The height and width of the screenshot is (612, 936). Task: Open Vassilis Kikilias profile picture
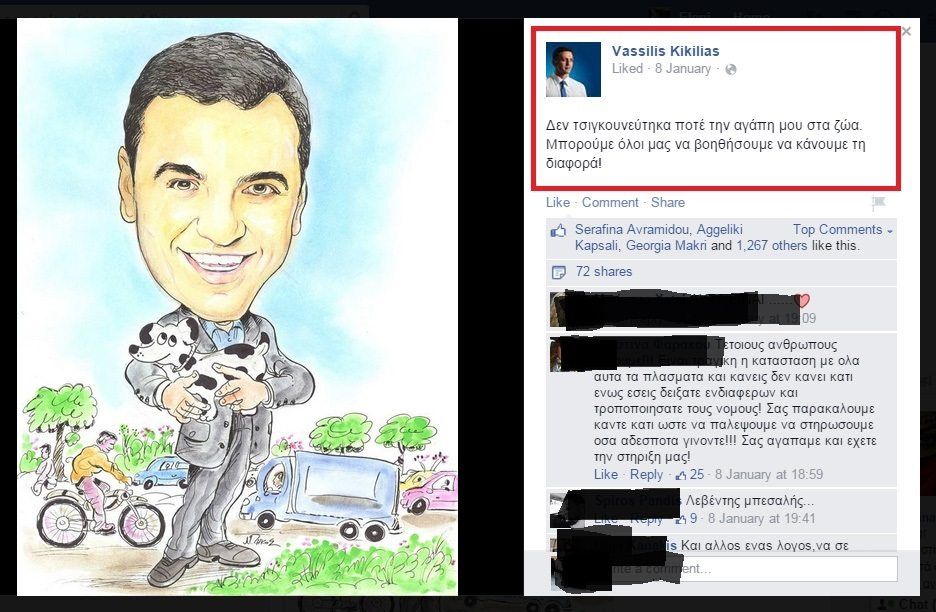pyautogui.click(x=573, y=69)
